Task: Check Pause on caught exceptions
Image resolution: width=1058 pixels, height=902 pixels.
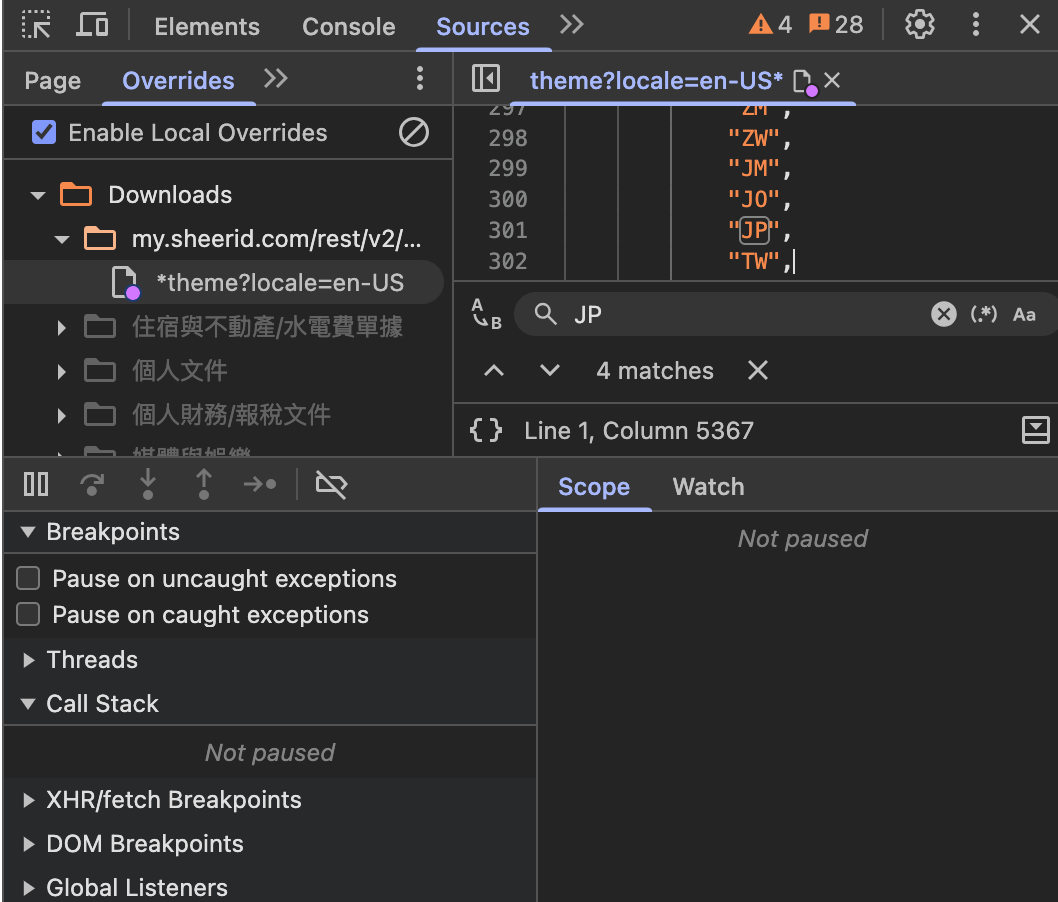Action: [x=28, y=614]
